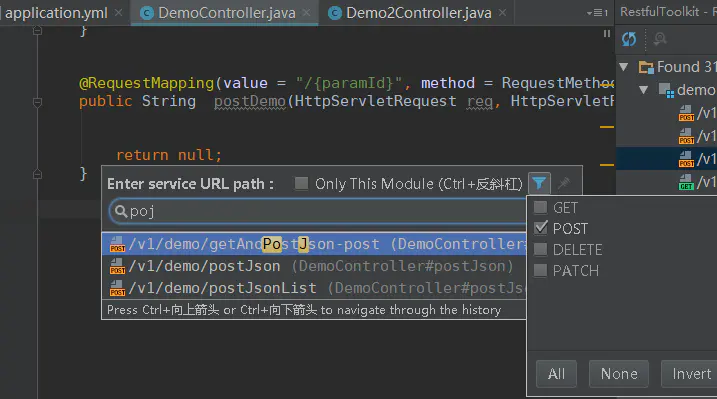Click the GET service icon in the tree
Image resolution: width=717 pixels, height=399 pixels.
(686, 182)
